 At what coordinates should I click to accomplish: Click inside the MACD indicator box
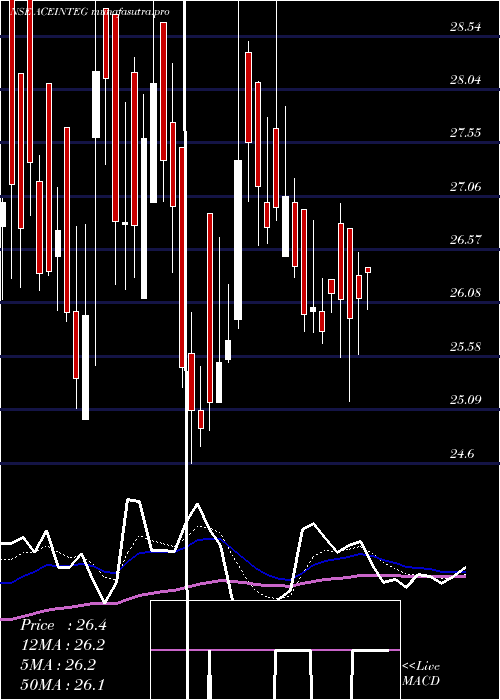coord(275,650)
